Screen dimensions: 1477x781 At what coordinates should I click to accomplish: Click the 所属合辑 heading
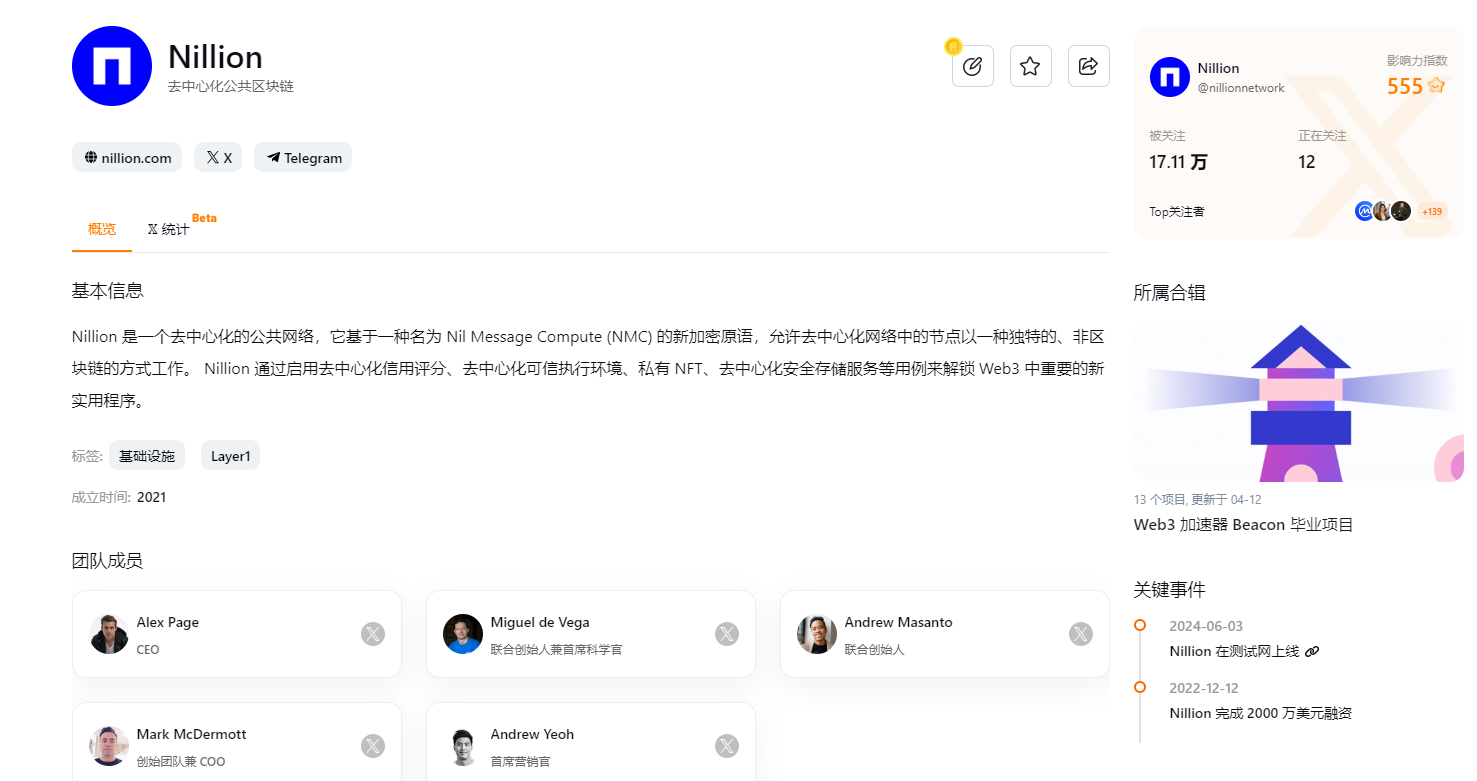(x=1170, y=292)
